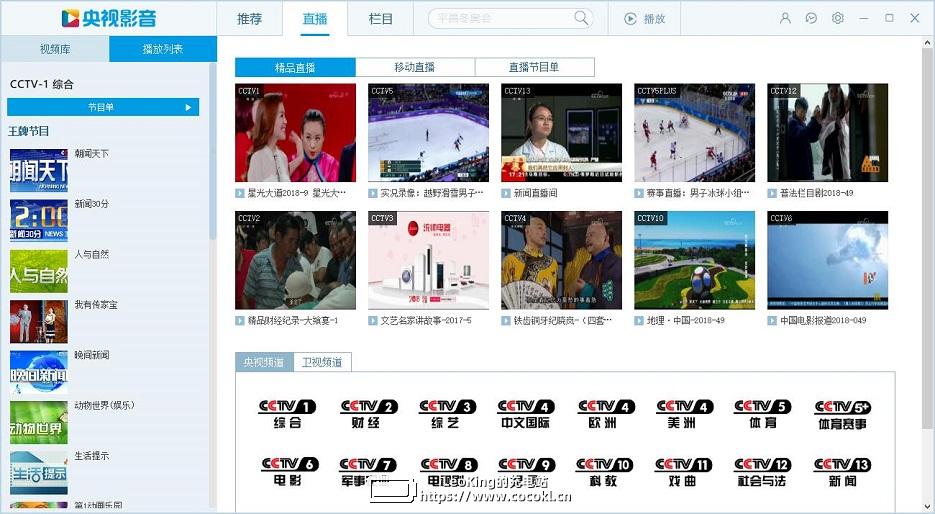Switch to the 栏目 tab
935x514 pixels.
pyautogui.click(x=380, y=18)
